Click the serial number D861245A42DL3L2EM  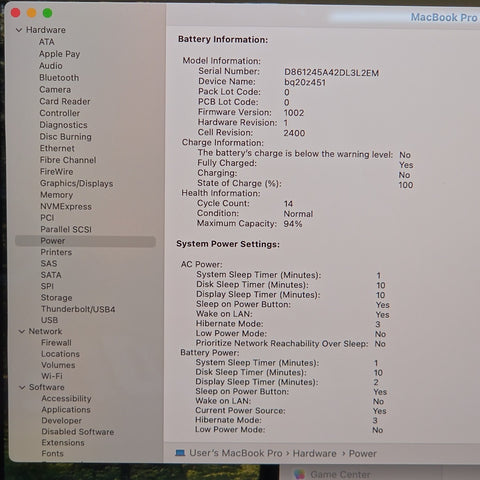click(x=331, y=73)
